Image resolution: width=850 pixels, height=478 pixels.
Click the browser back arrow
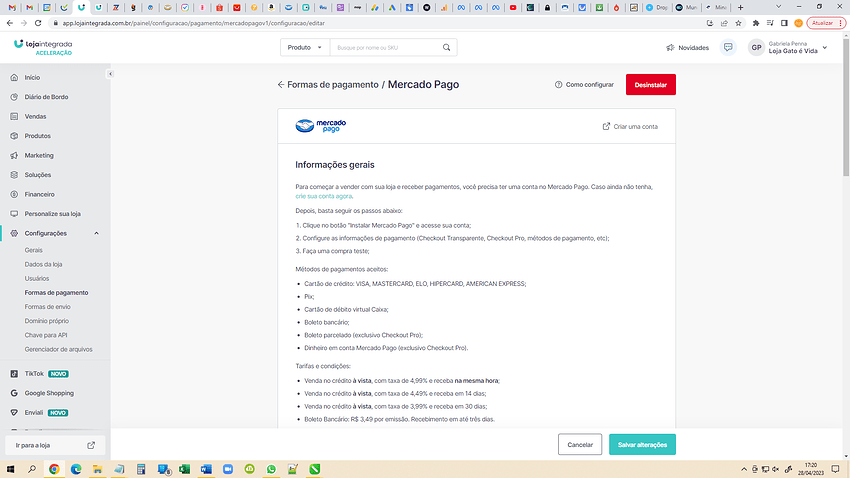10,23
